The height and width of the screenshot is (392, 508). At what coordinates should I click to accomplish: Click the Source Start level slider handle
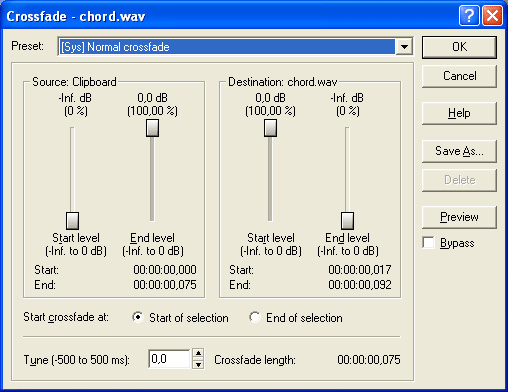tap(72, 221)
